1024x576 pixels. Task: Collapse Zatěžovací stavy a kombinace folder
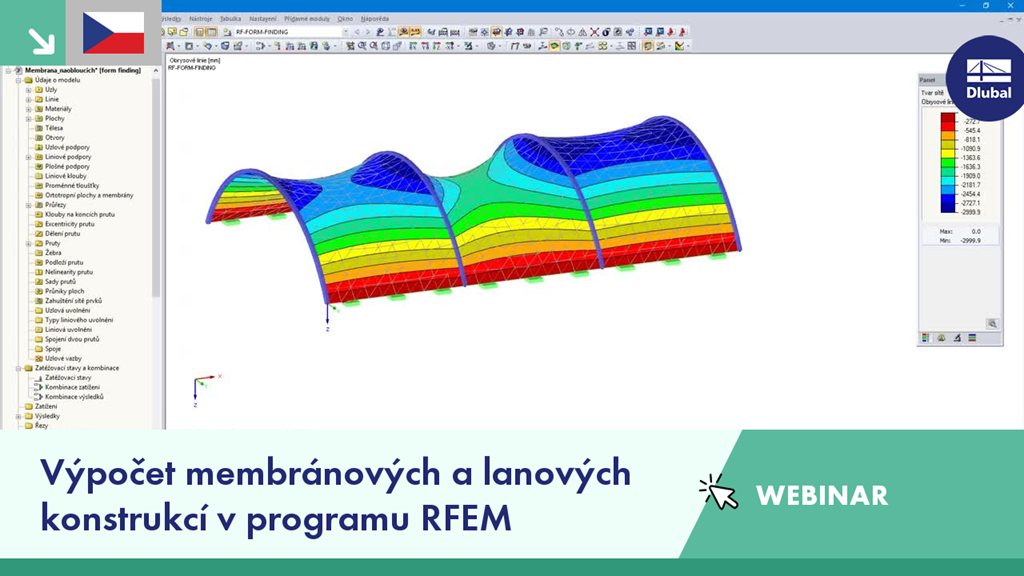click(x=18, y=368)
